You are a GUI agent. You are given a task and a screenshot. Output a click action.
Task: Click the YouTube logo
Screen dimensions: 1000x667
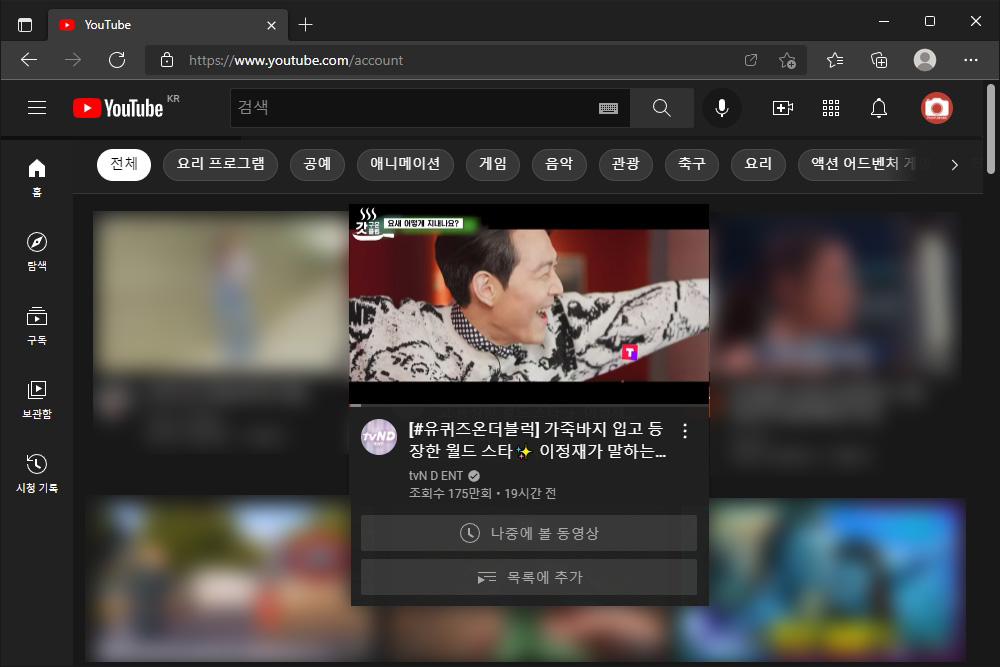click(x=119, y=108)
